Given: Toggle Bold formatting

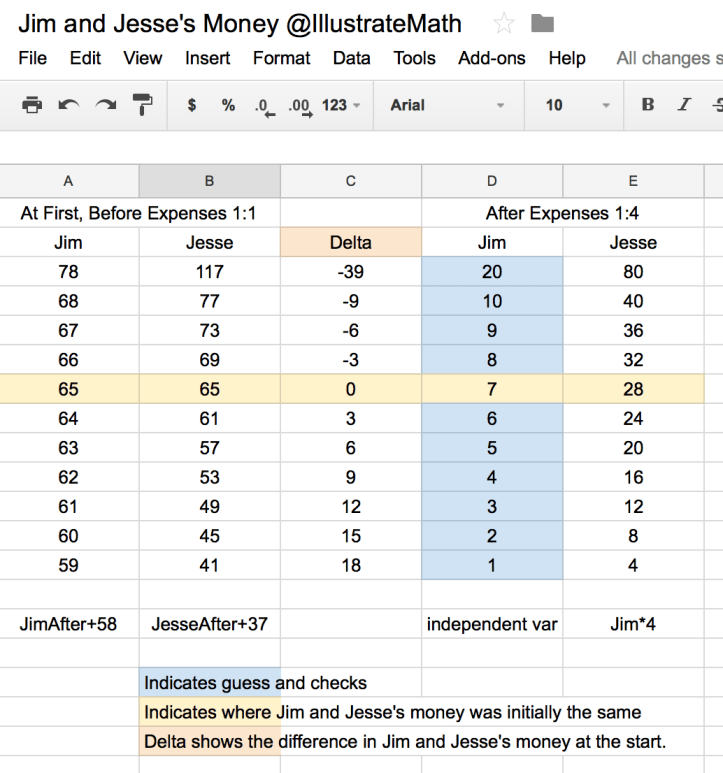Looking at the screenshot, I should (648, 105).
